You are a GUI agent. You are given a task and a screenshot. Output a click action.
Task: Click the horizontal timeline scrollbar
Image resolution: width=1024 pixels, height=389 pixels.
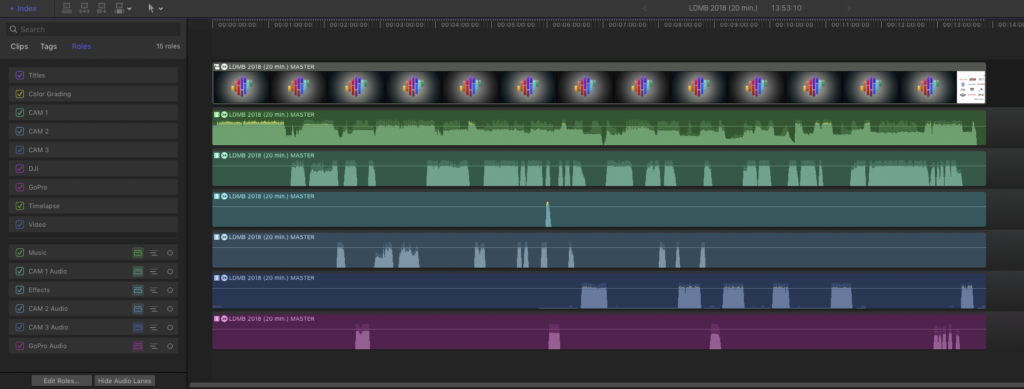pos(606,385)
